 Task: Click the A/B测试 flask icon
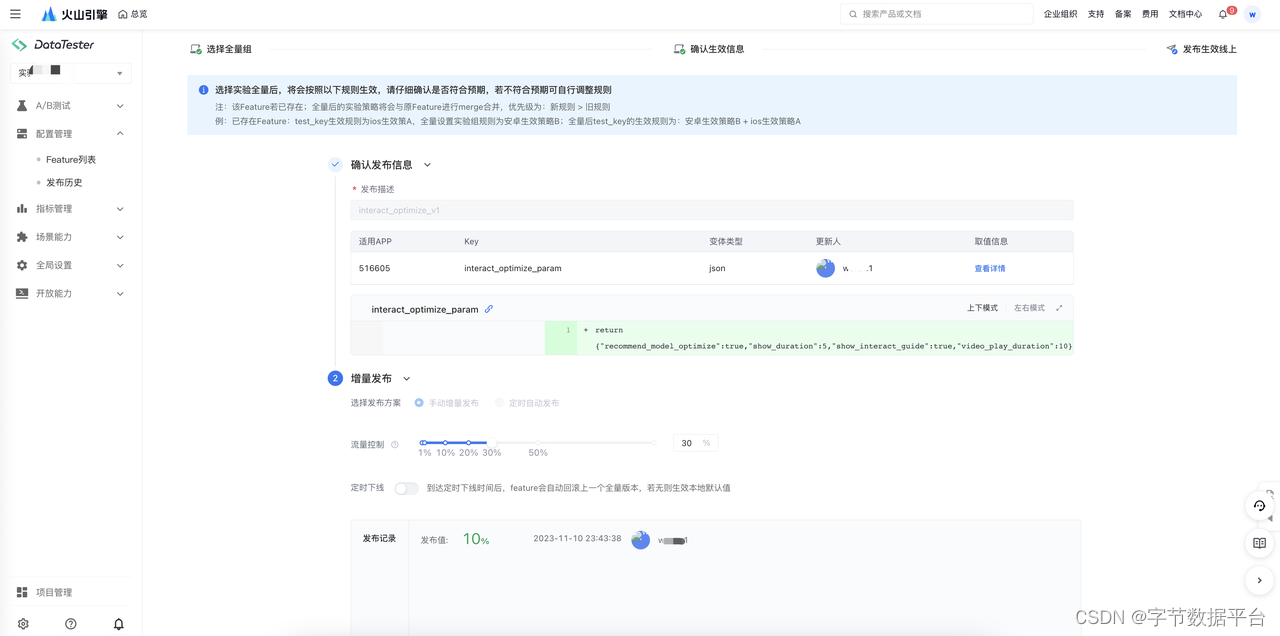point(22,105)
